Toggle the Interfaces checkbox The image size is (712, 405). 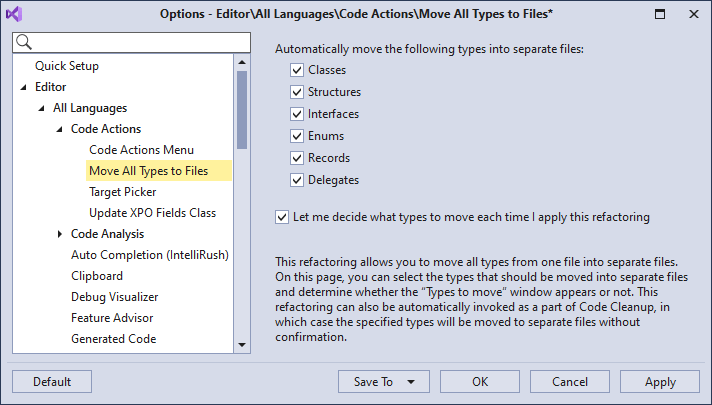pyautogui.click(x=297, y=114)
